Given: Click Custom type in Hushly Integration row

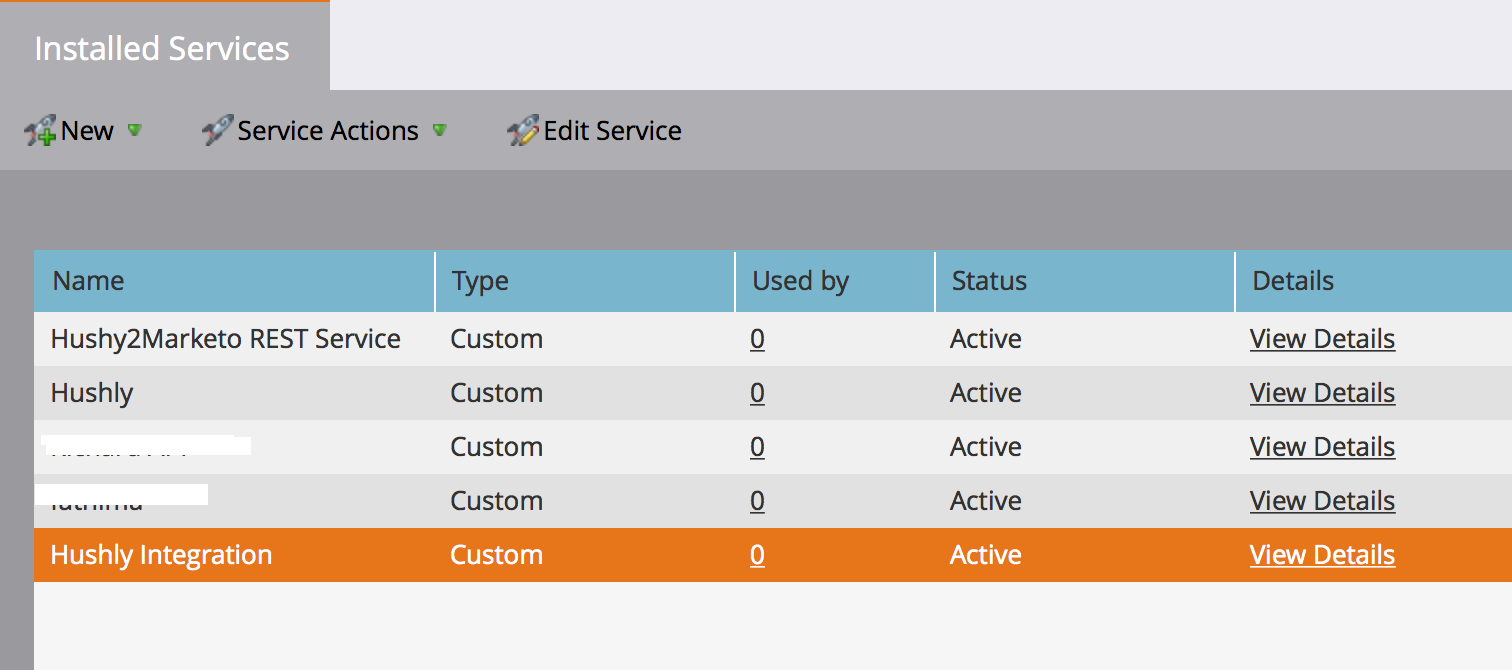Looking at the screenshot, I should coord(497,555).
